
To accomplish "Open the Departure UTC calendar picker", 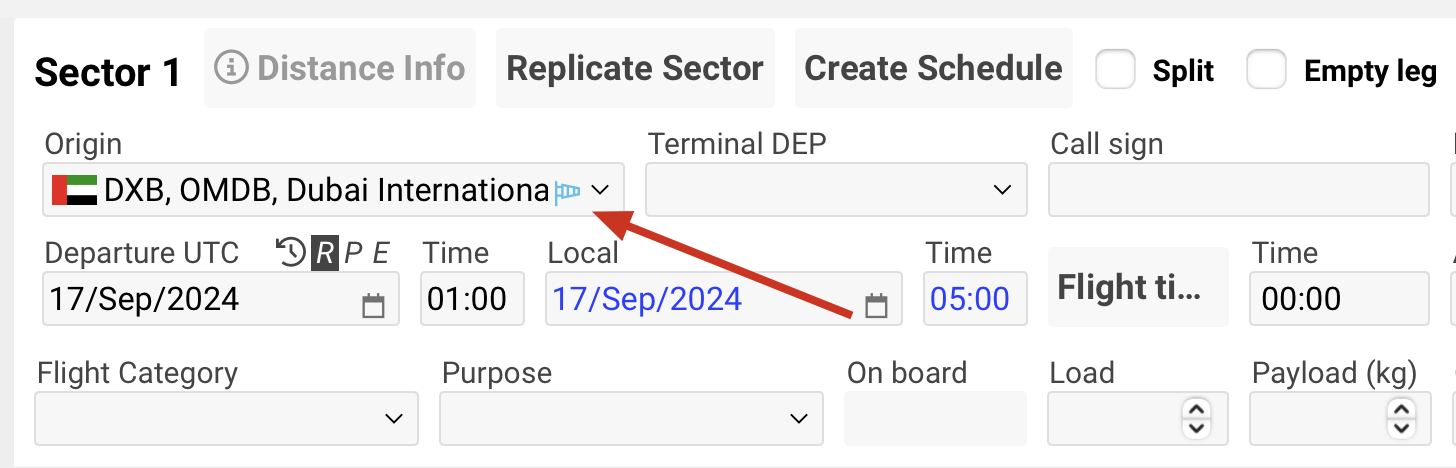I will [373, 305].
